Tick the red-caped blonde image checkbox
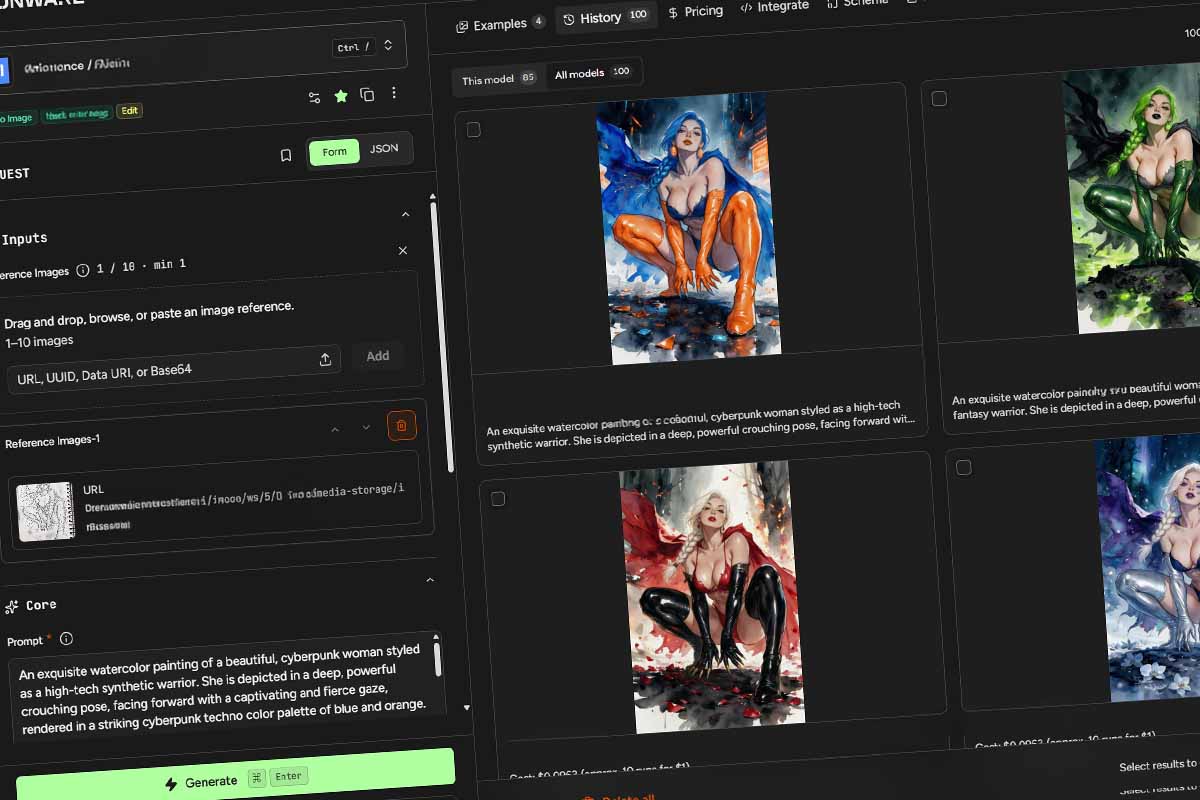This screenshot has width=1200, height=800. pyautogui.click(x=498, y=498)
